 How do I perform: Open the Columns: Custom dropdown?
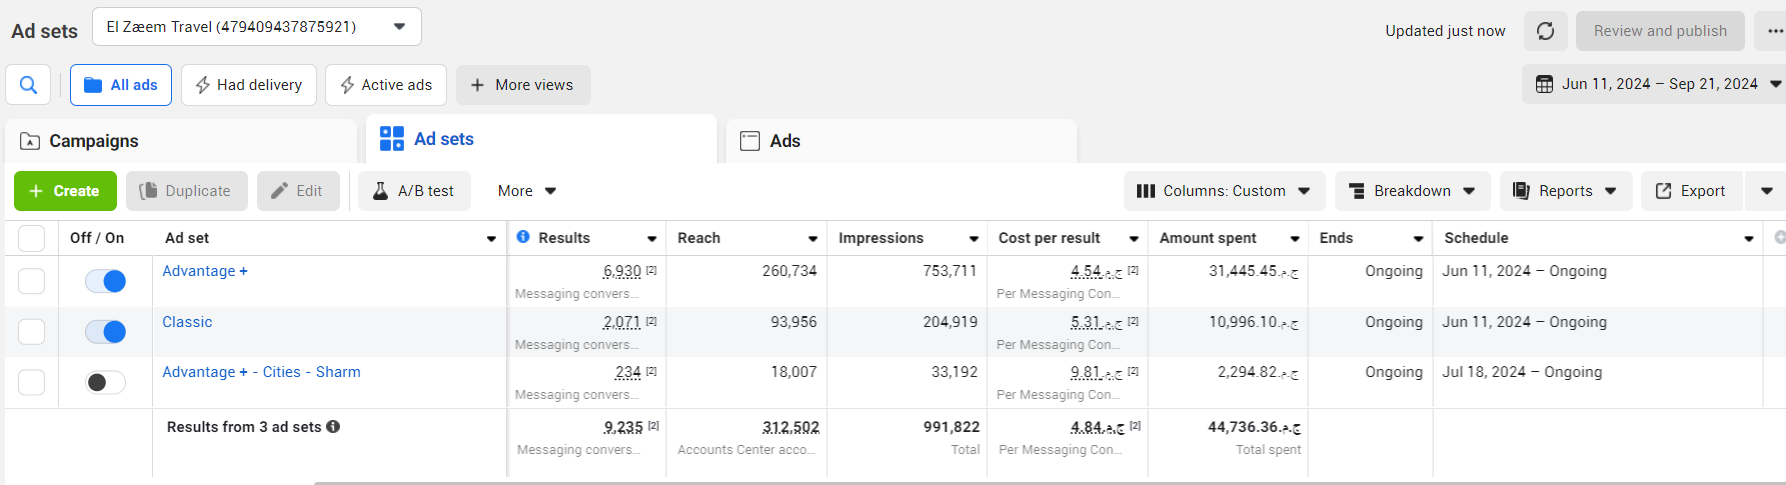(1224, 191)
